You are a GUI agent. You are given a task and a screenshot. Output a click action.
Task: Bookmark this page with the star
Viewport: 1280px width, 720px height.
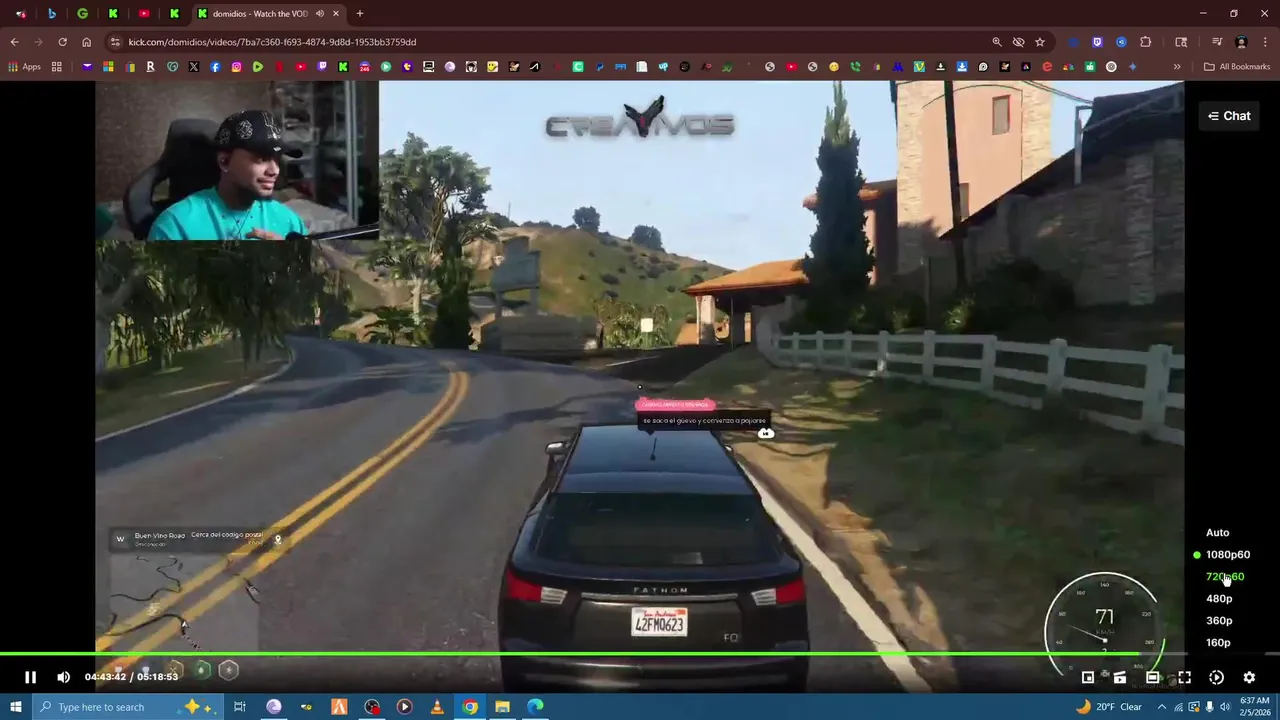(1040, 42)
